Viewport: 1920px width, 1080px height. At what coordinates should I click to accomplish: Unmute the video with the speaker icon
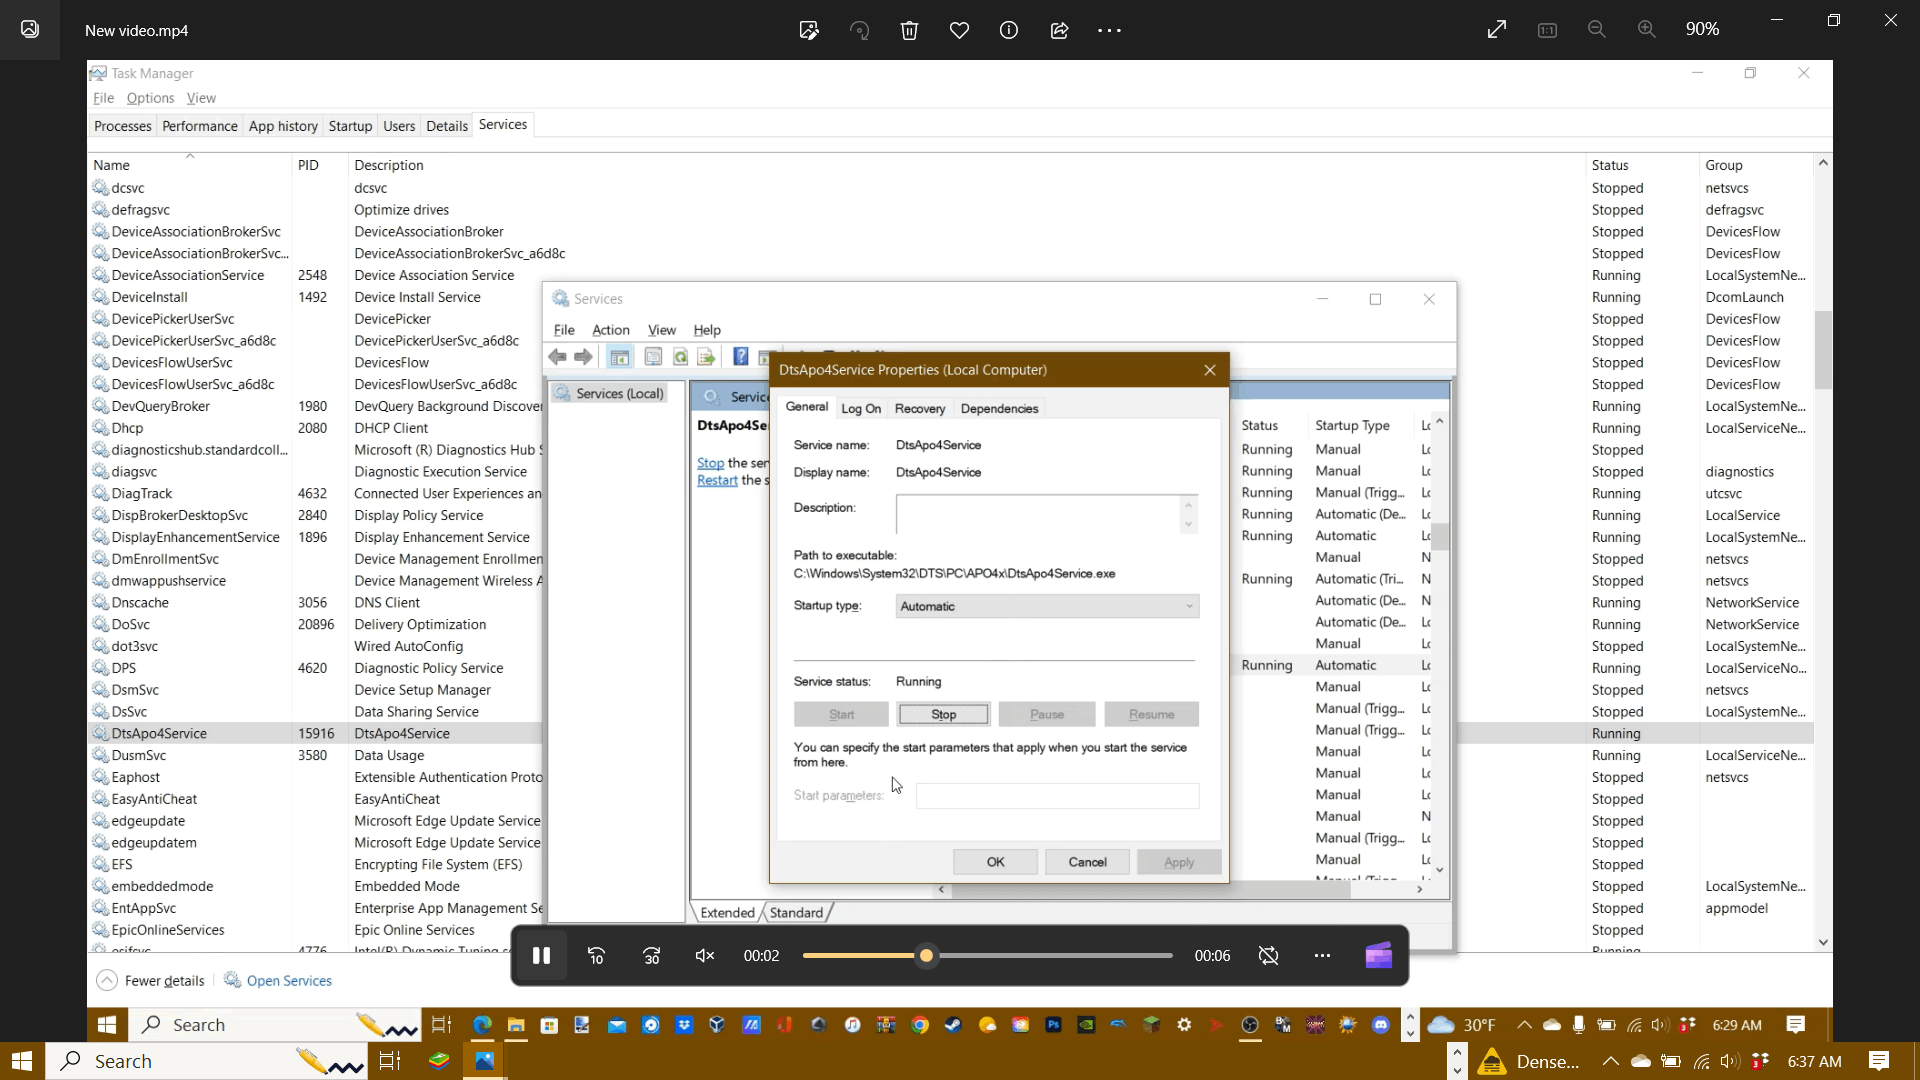click(x=705, y=956)
